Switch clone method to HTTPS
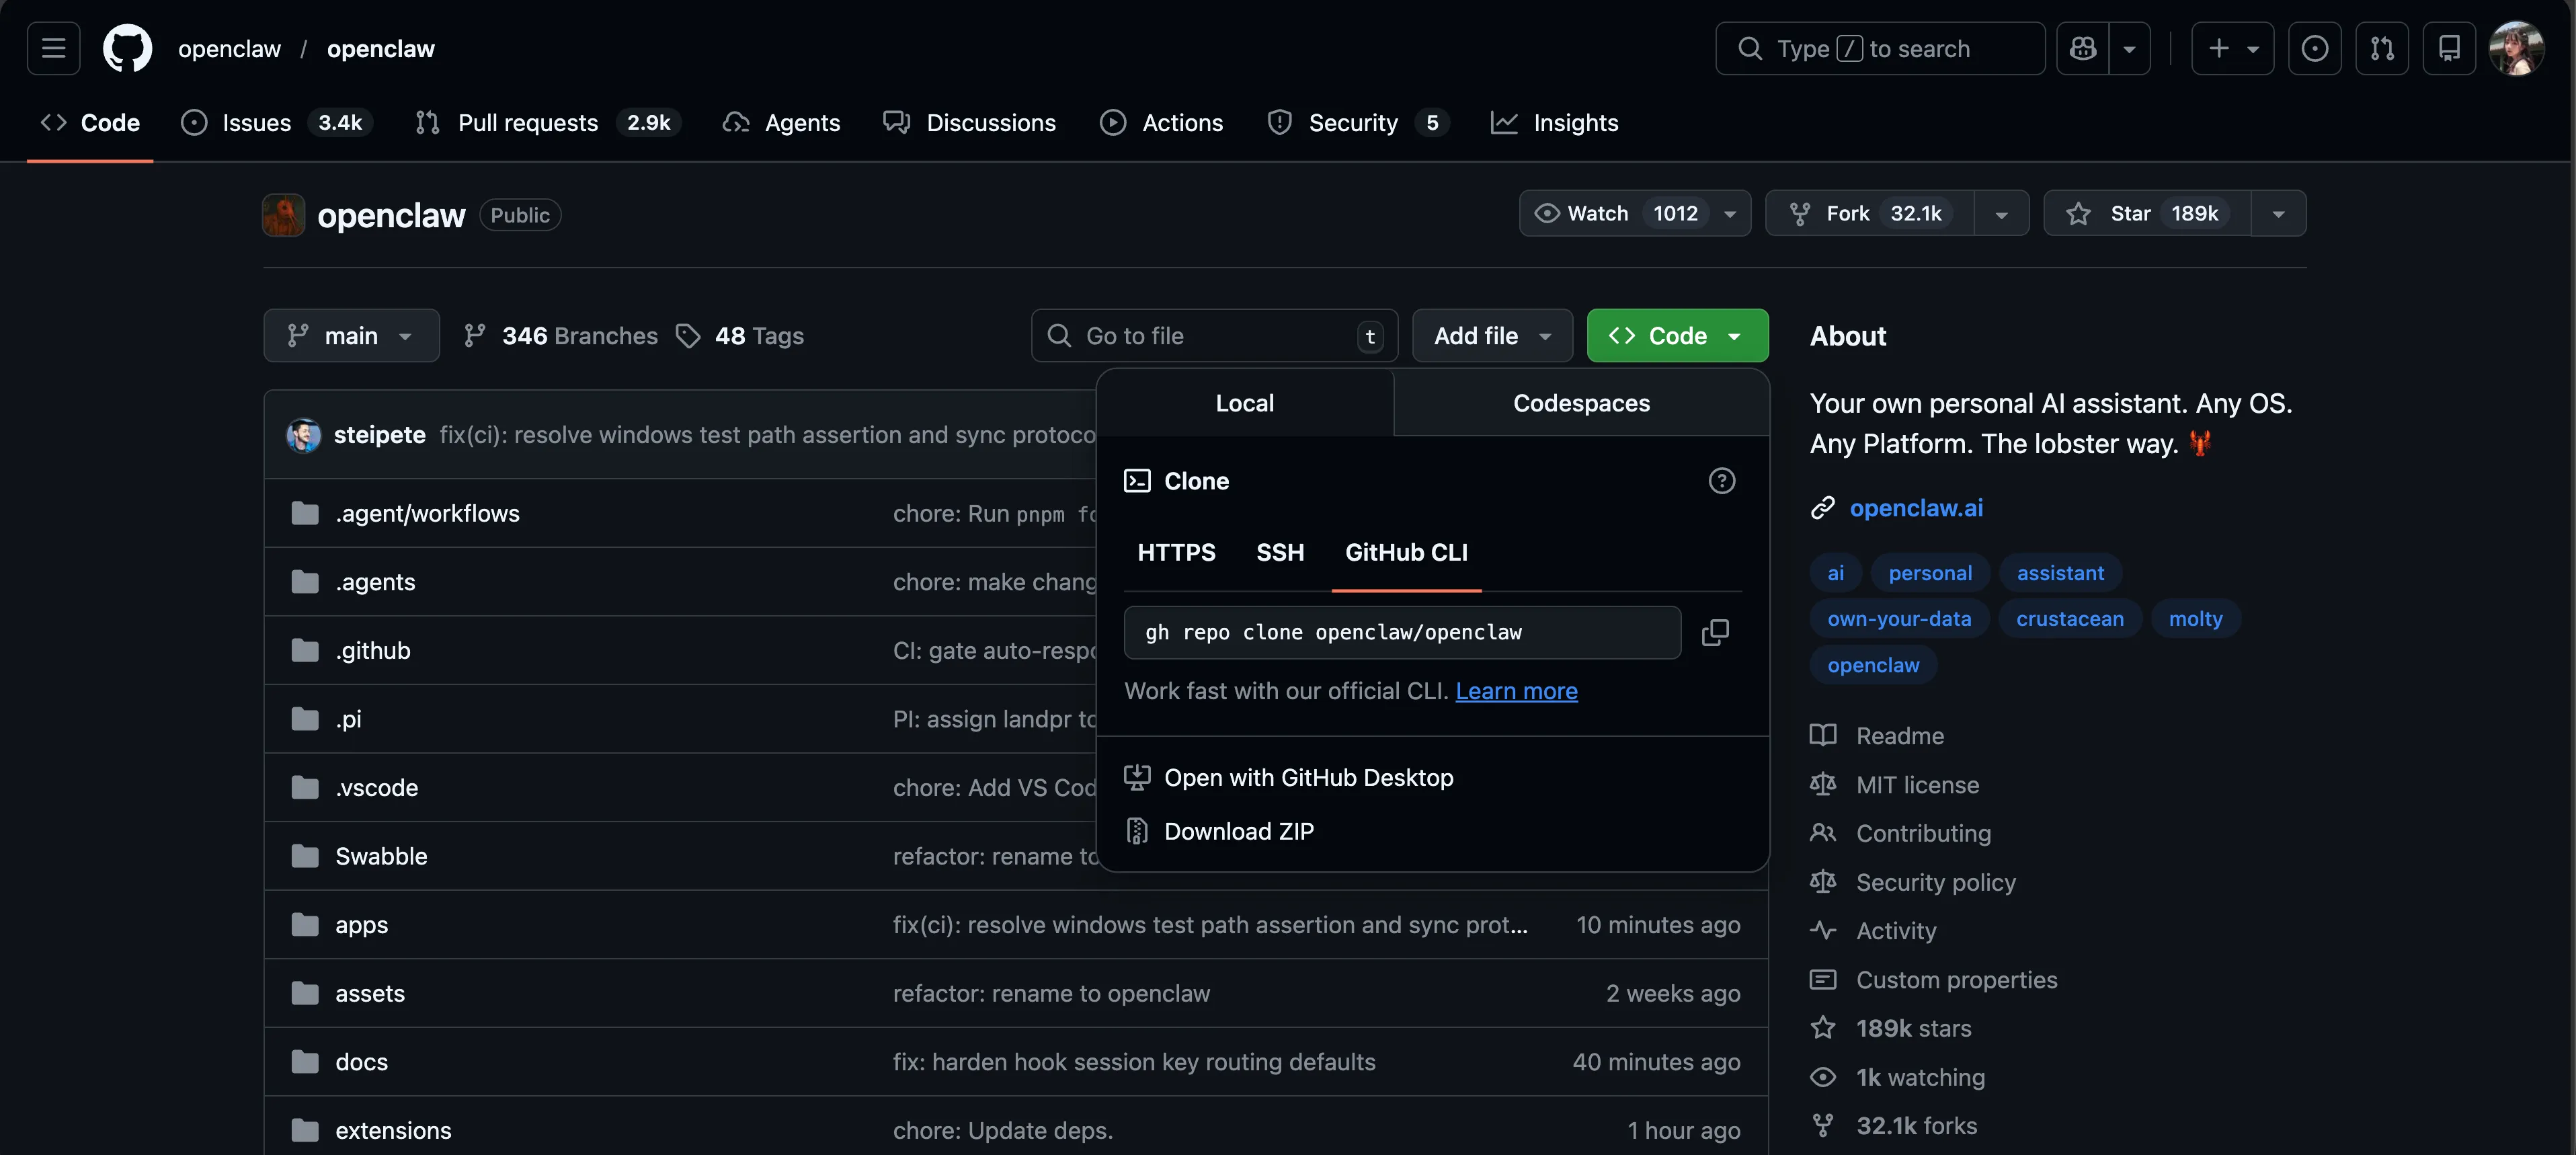 (x=1176, y=552)
